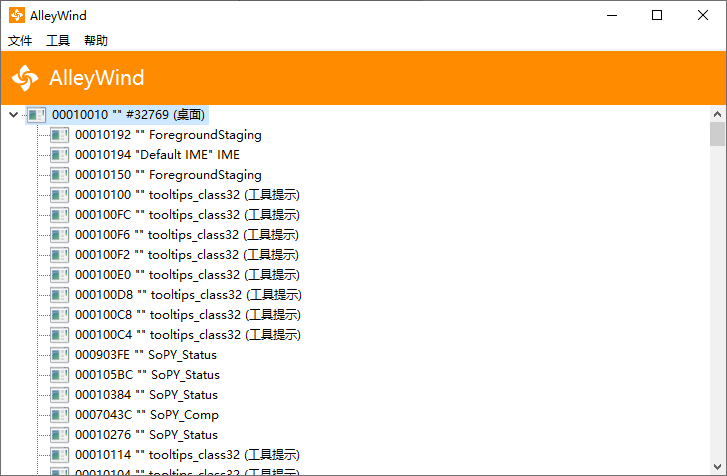Click the window icon beside 0007043C SoPY_Comp
The width and height of the screenshot is (727, 476).
[x=60, y=415]
